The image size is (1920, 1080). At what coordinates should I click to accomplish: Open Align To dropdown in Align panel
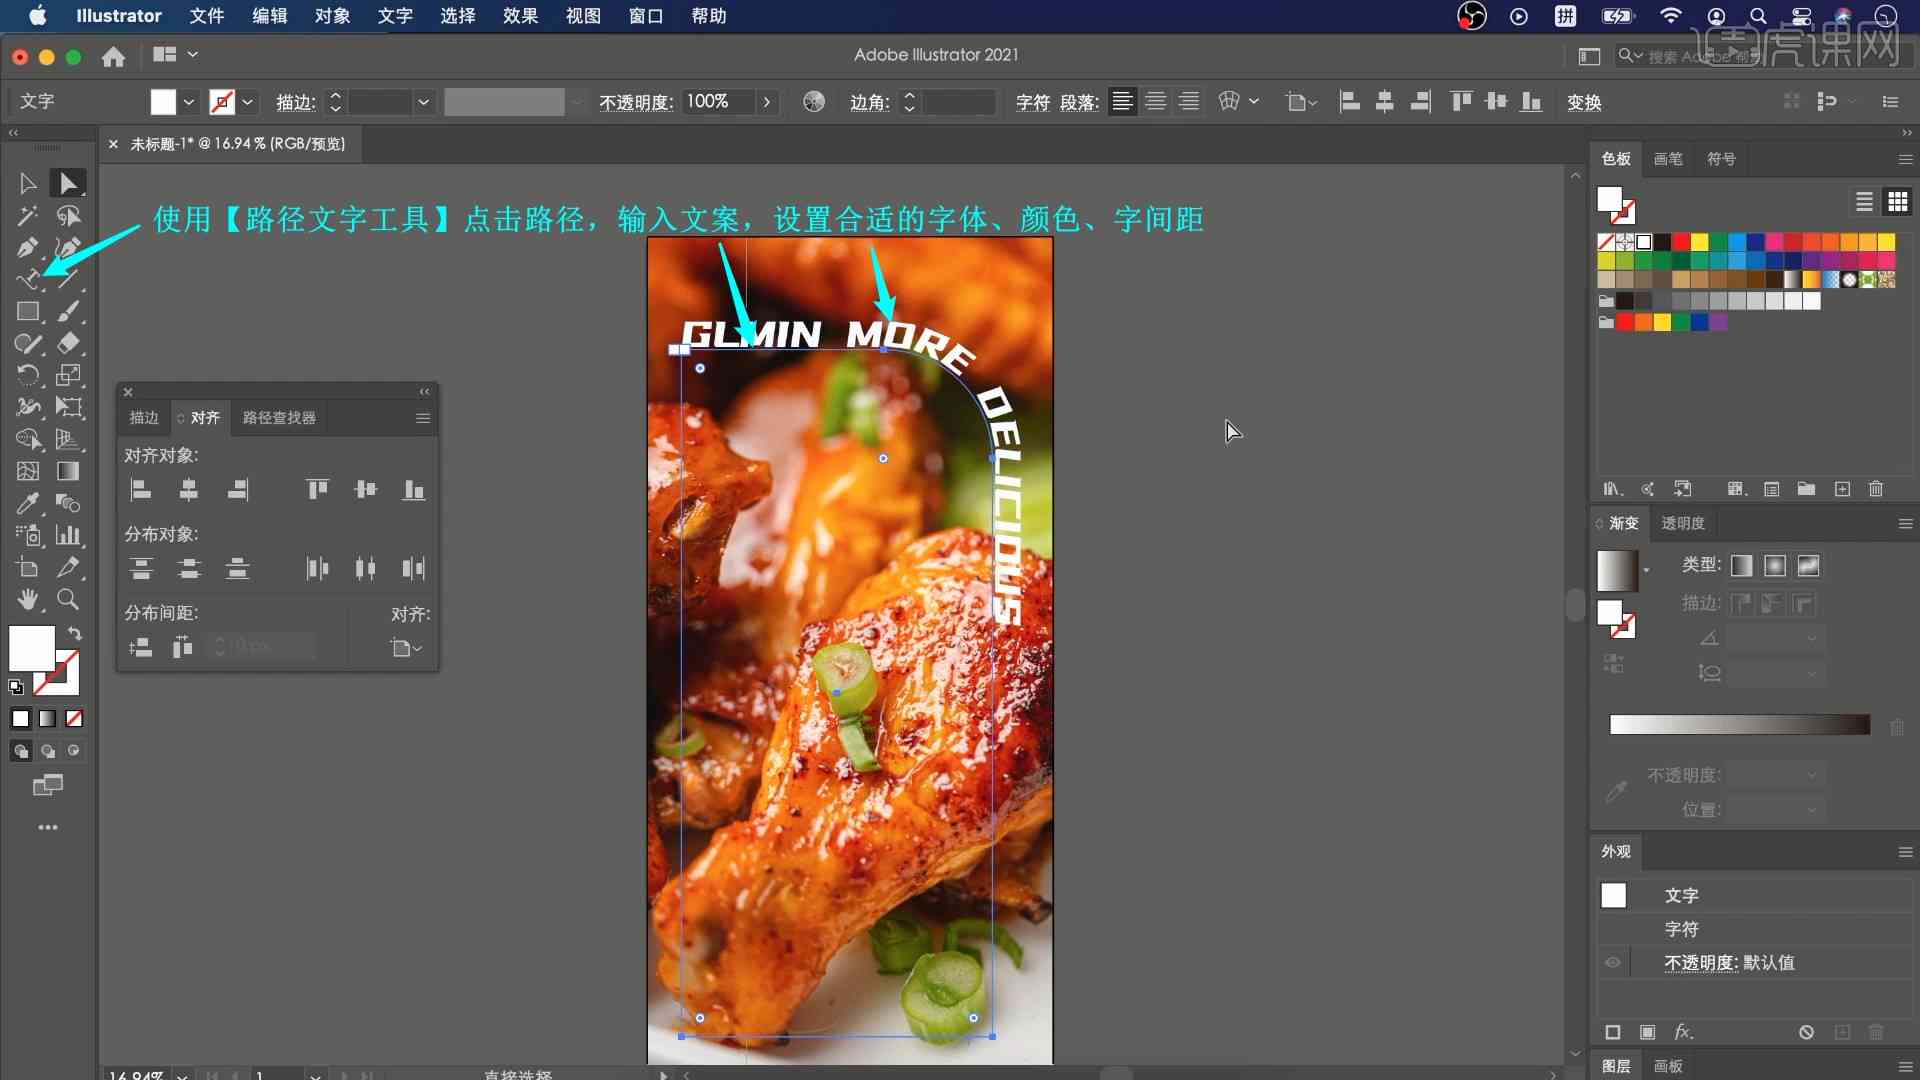(x=406, y=648)
